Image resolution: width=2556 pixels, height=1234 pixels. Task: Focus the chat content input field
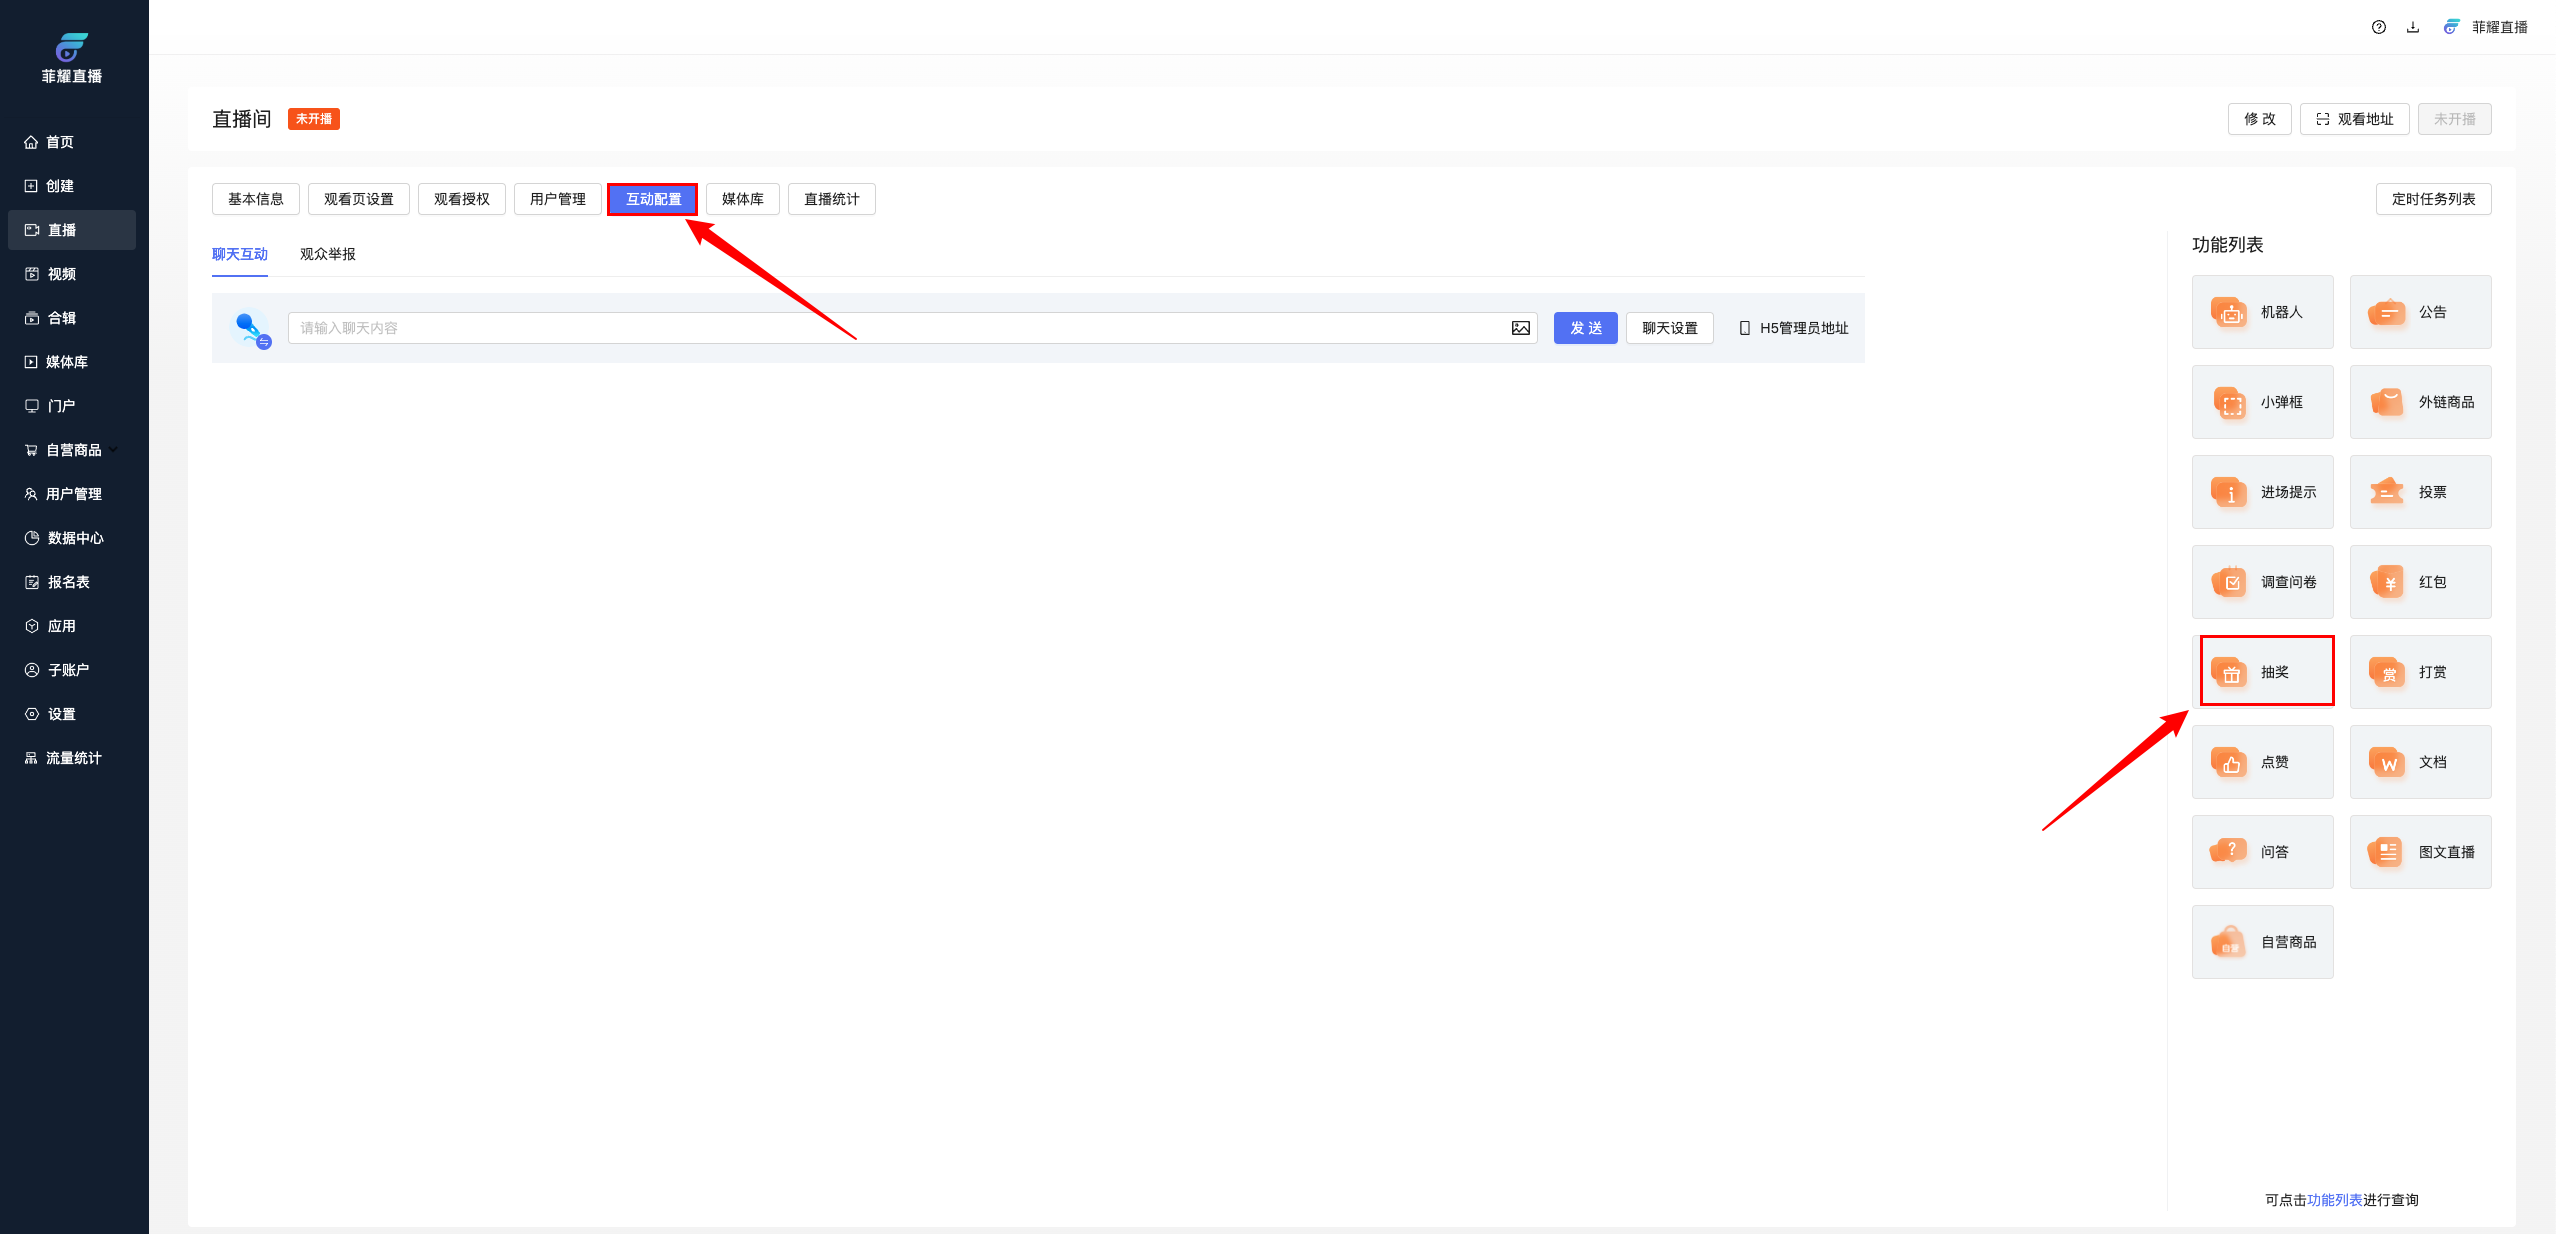coord(900,328)
